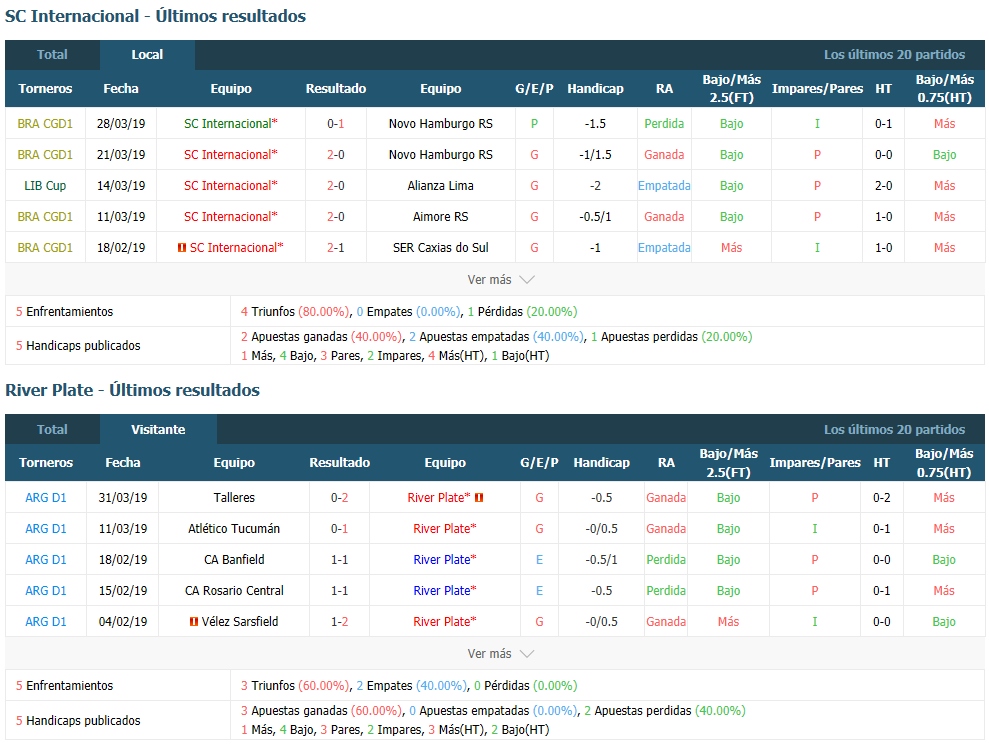Click date 15/02/19 in Rosario Central row

(123, 591)
